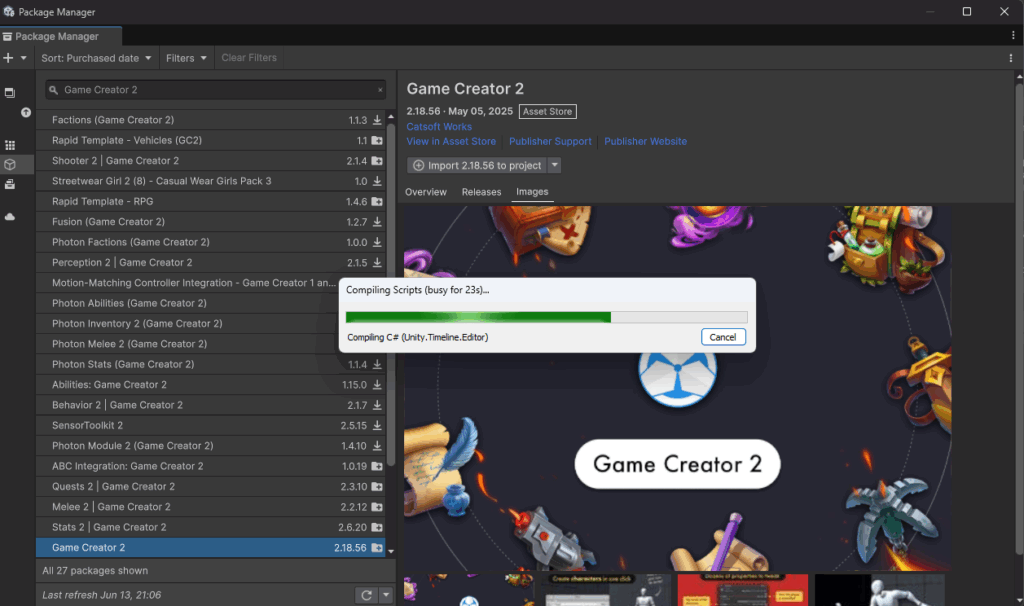Screen dimensions: 1024x606
Task: Click import icon for ABC Integration row
Action: (x=377, y=466)
